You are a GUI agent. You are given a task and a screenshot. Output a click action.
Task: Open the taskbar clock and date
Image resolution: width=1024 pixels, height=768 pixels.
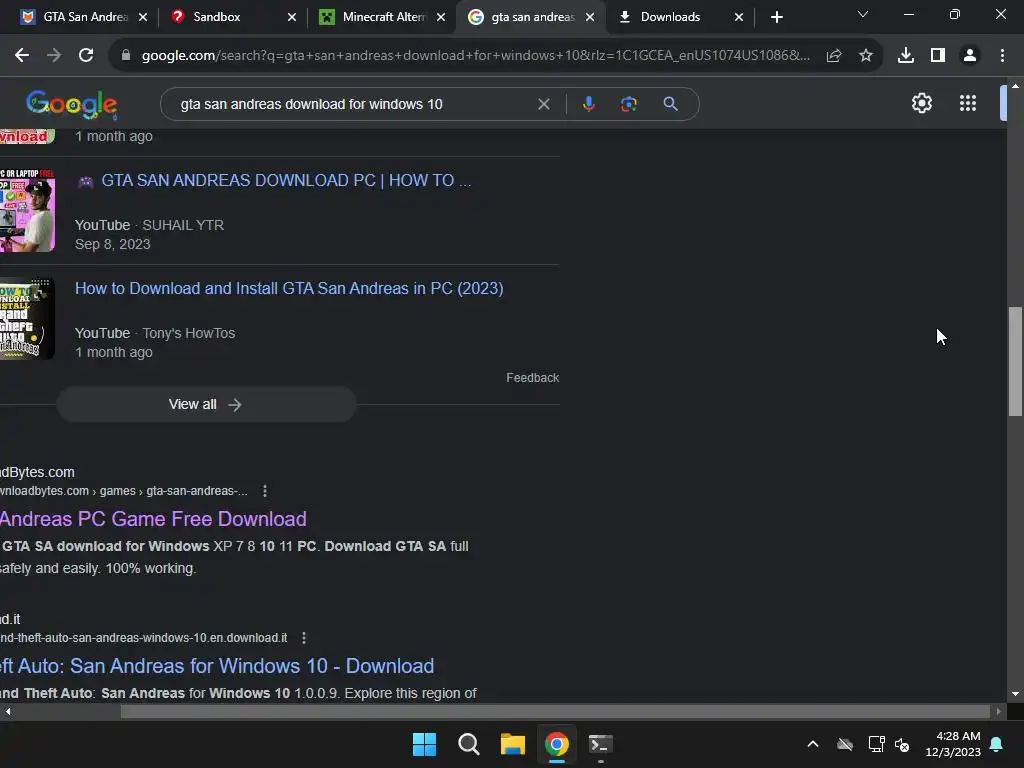[x=953, y=744]
